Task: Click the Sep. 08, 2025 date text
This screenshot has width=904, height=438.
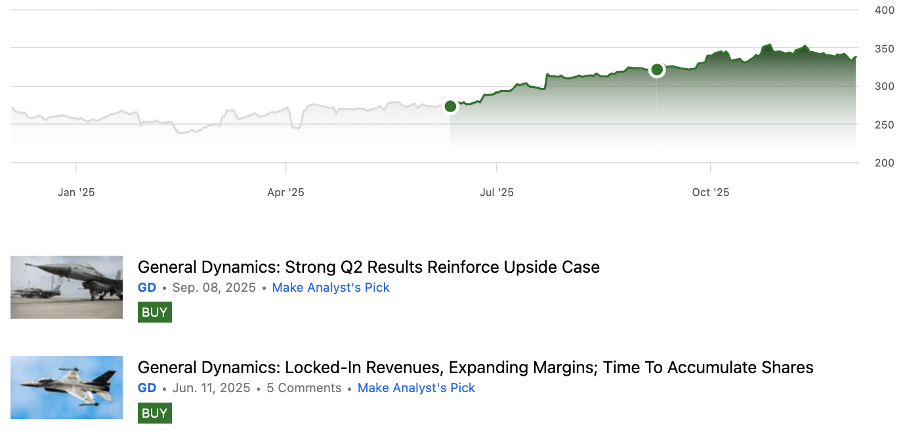Action: coord(215,288)
